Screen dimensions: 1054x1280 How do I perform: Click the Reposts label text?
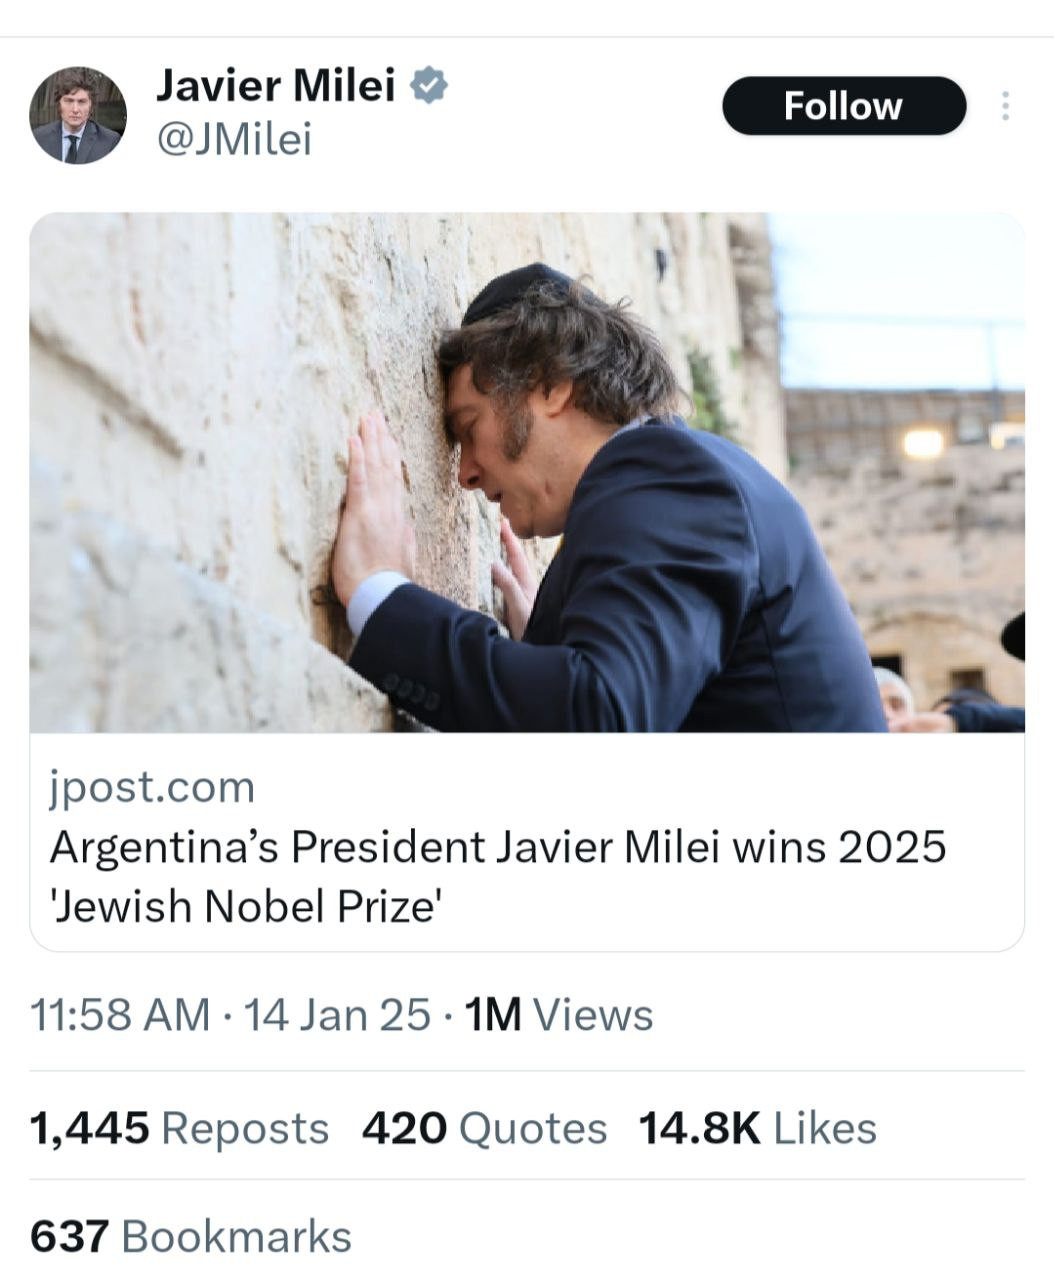[x=245, y=1128]
